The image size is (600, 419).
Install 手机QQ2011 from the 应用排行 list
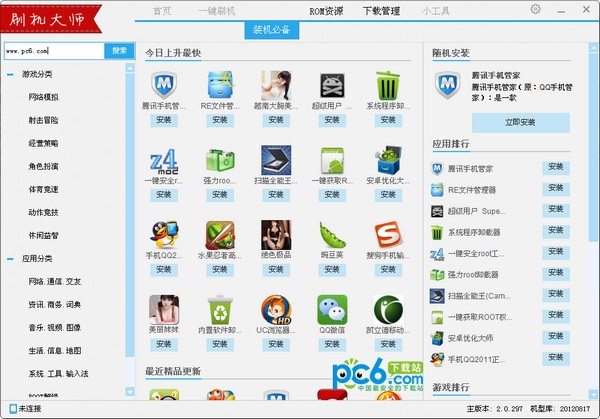point(556,358)
